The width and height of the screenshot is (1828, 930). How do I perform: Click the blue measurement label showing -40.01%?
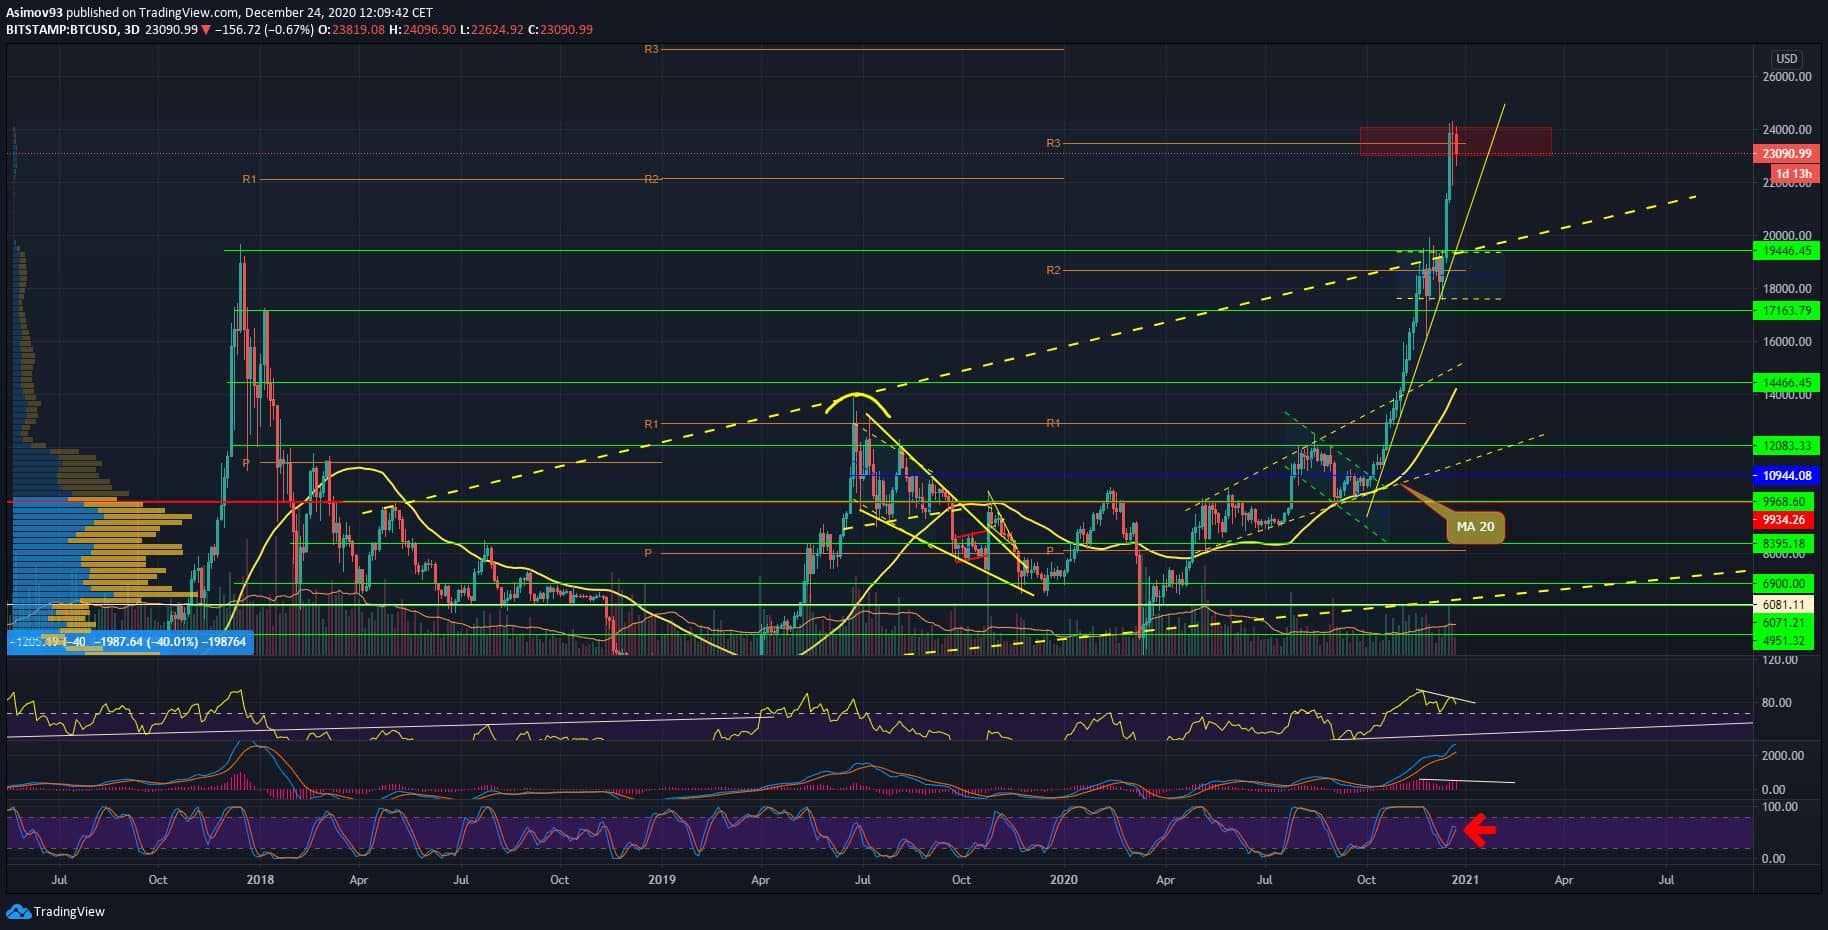(130, 641)
